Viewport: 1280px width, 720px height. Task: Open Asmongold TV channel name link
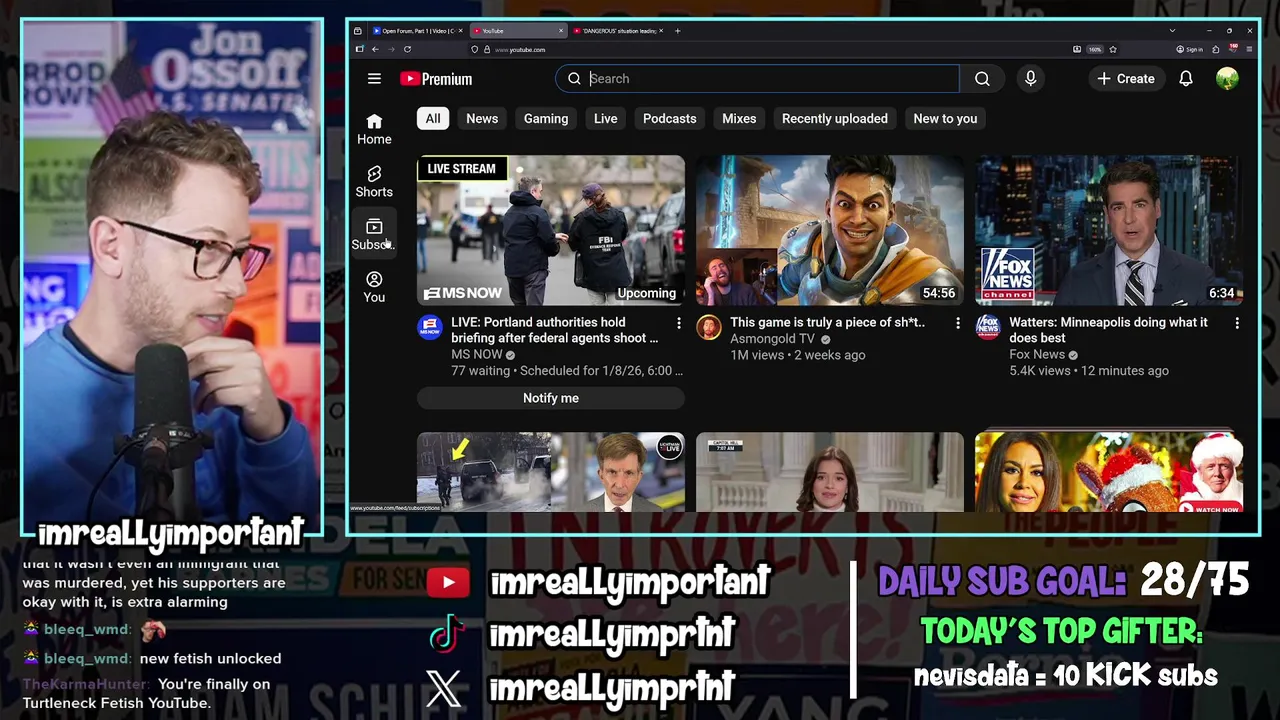[x=773, y=339]
